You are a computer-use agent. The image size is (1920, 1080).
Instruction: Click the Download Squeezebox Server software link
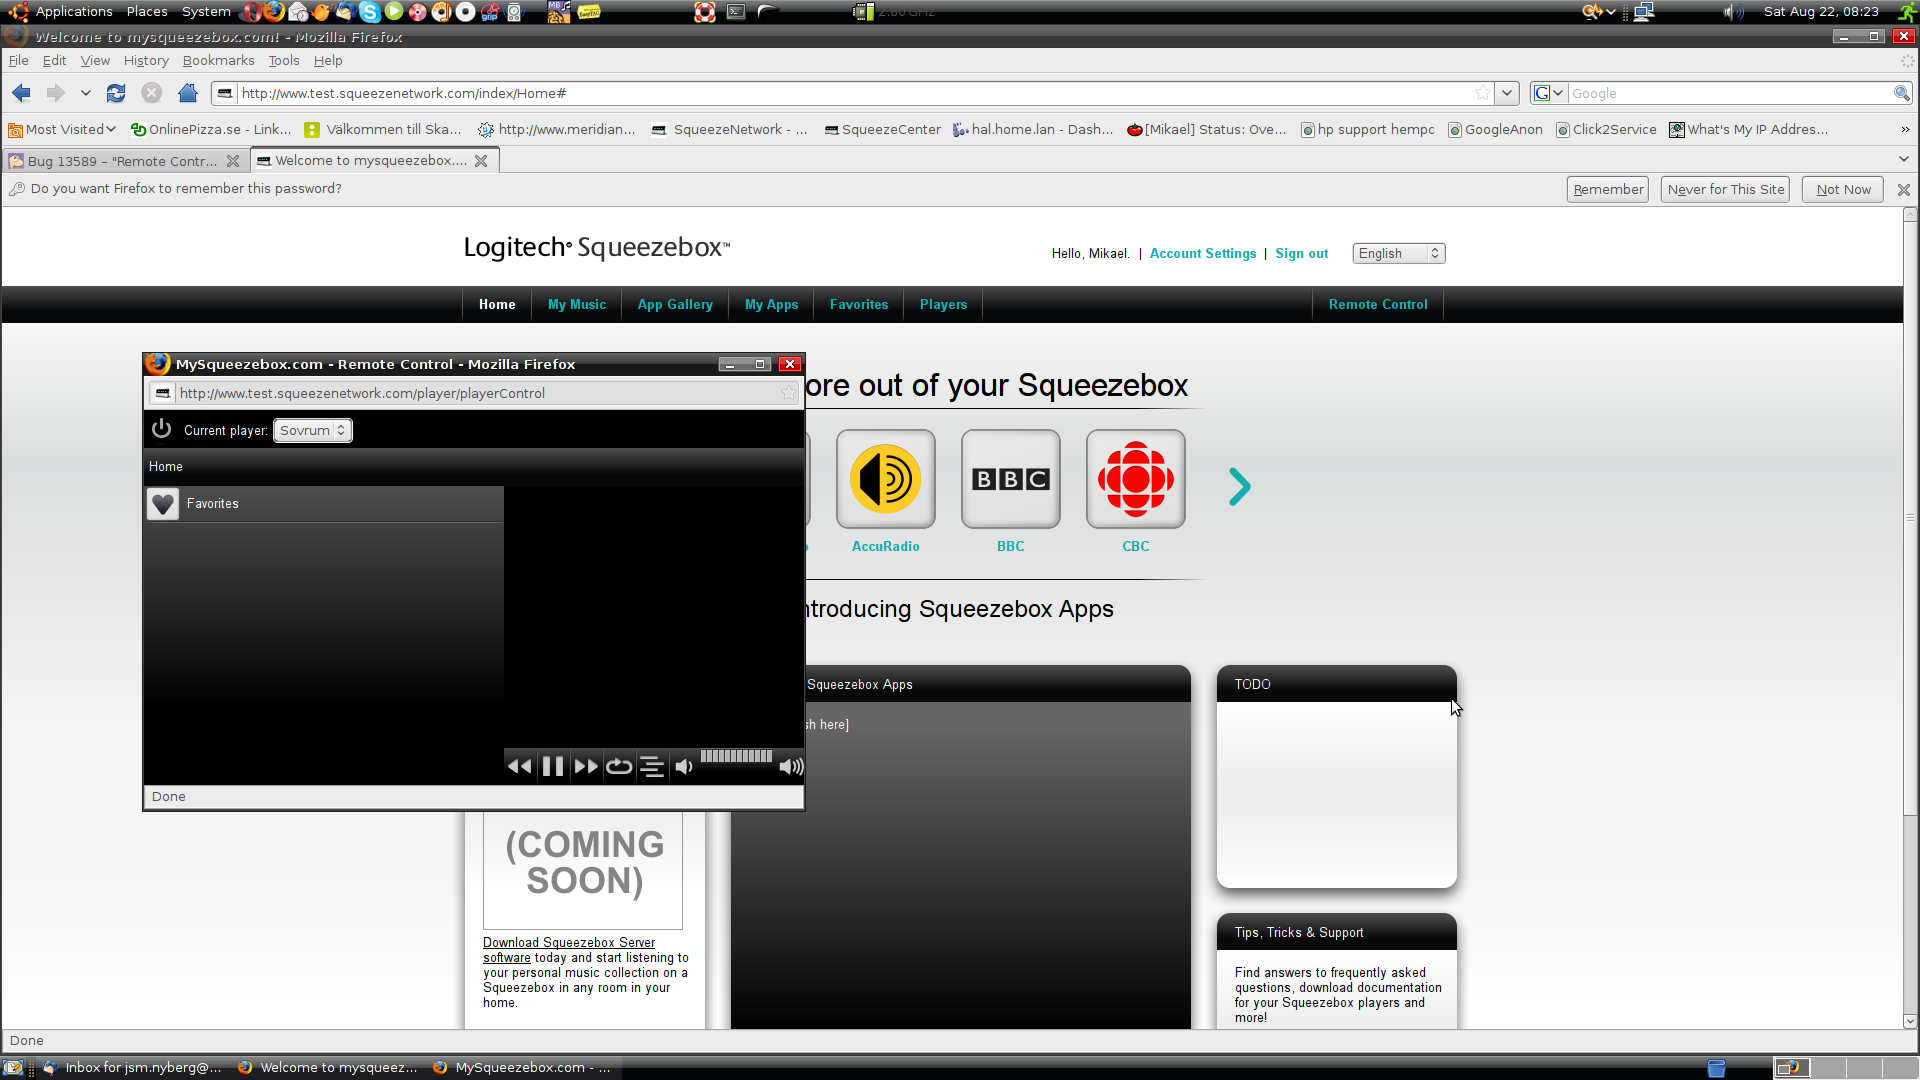(568, 943)
